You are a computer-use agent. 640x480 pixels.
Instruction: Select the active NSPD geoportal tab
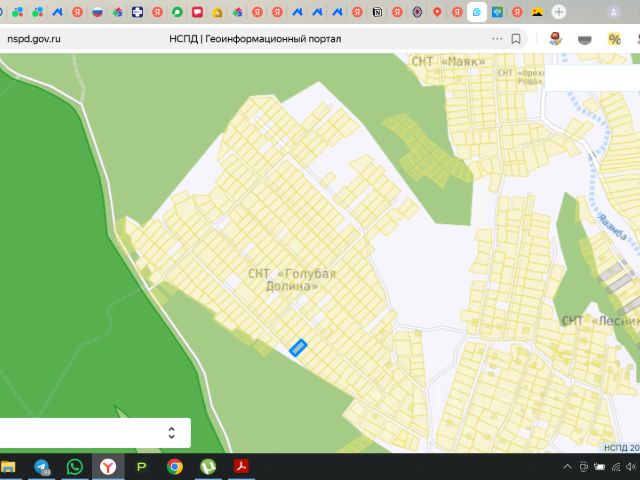click(x=477, y=12)
